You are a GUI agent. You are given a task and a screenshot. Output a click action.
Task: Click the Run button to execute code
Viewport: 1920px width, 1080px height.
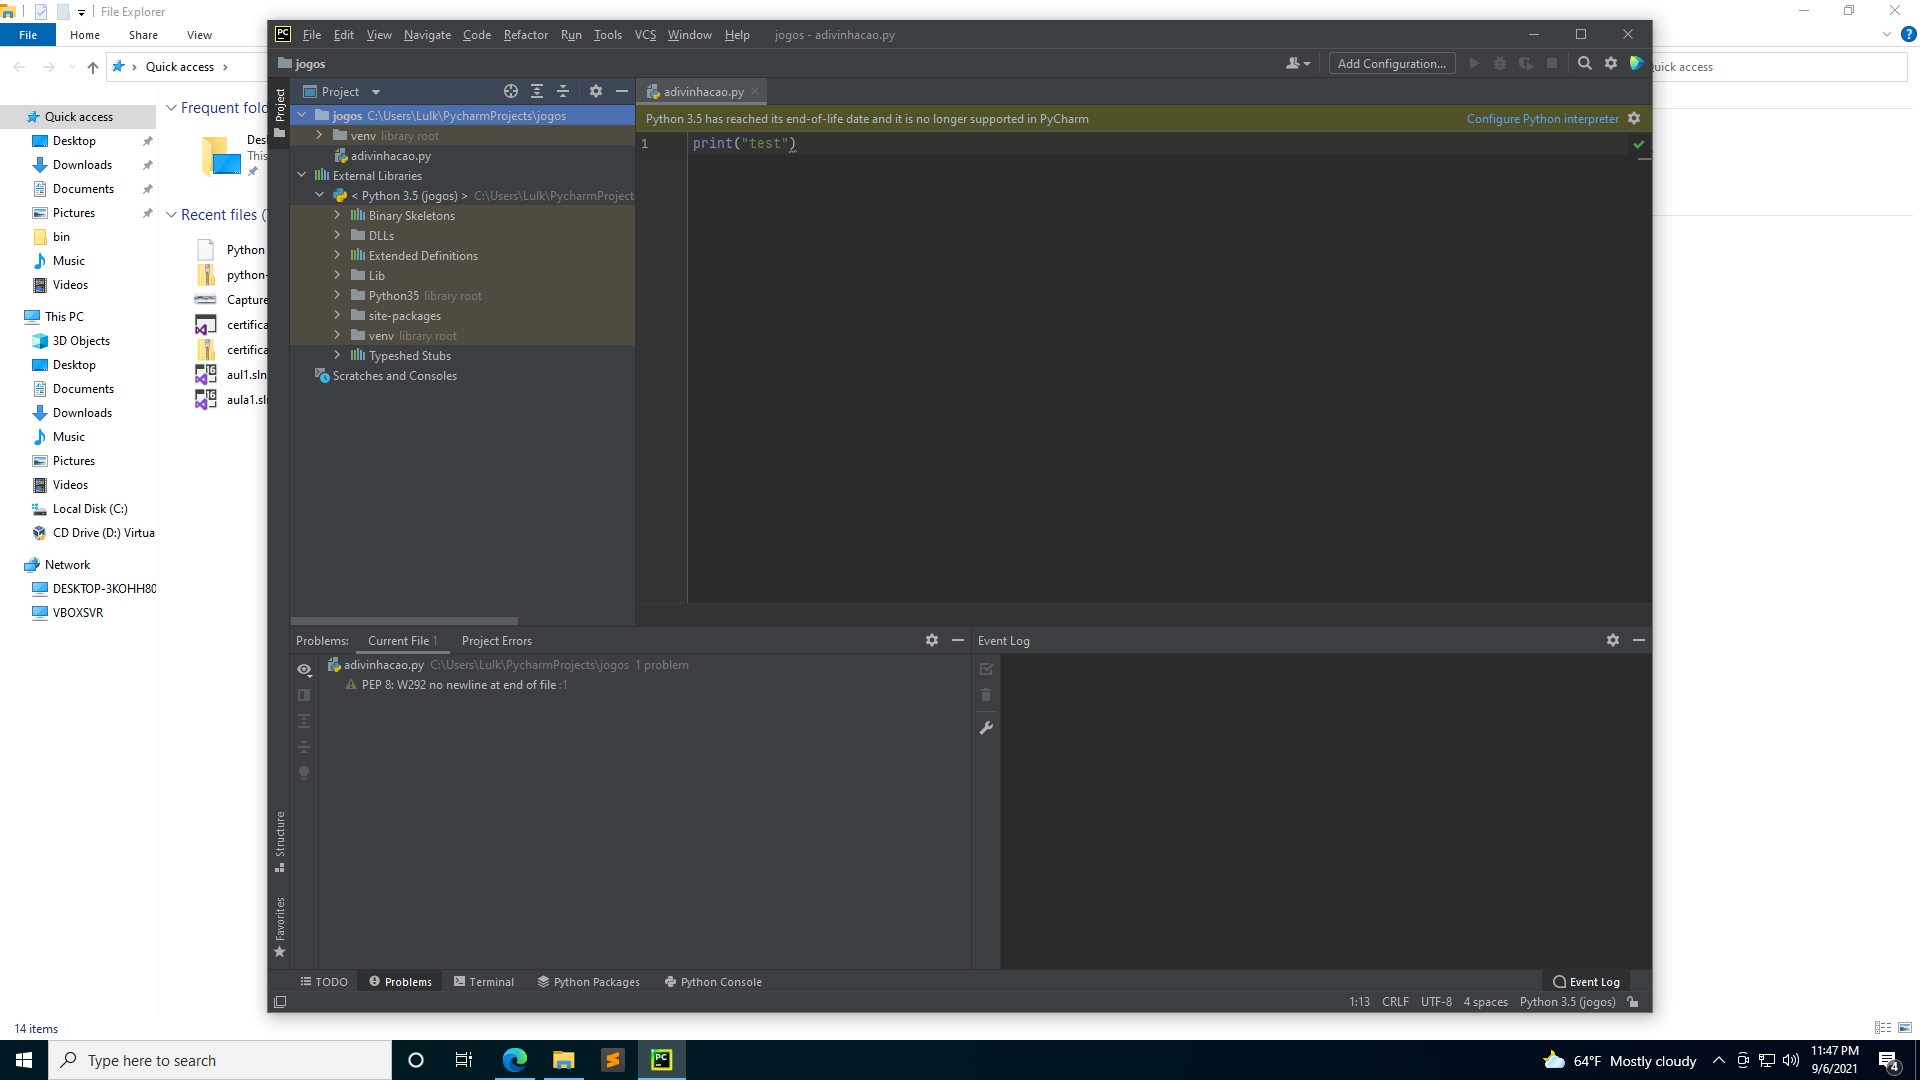pos(1474,66)
